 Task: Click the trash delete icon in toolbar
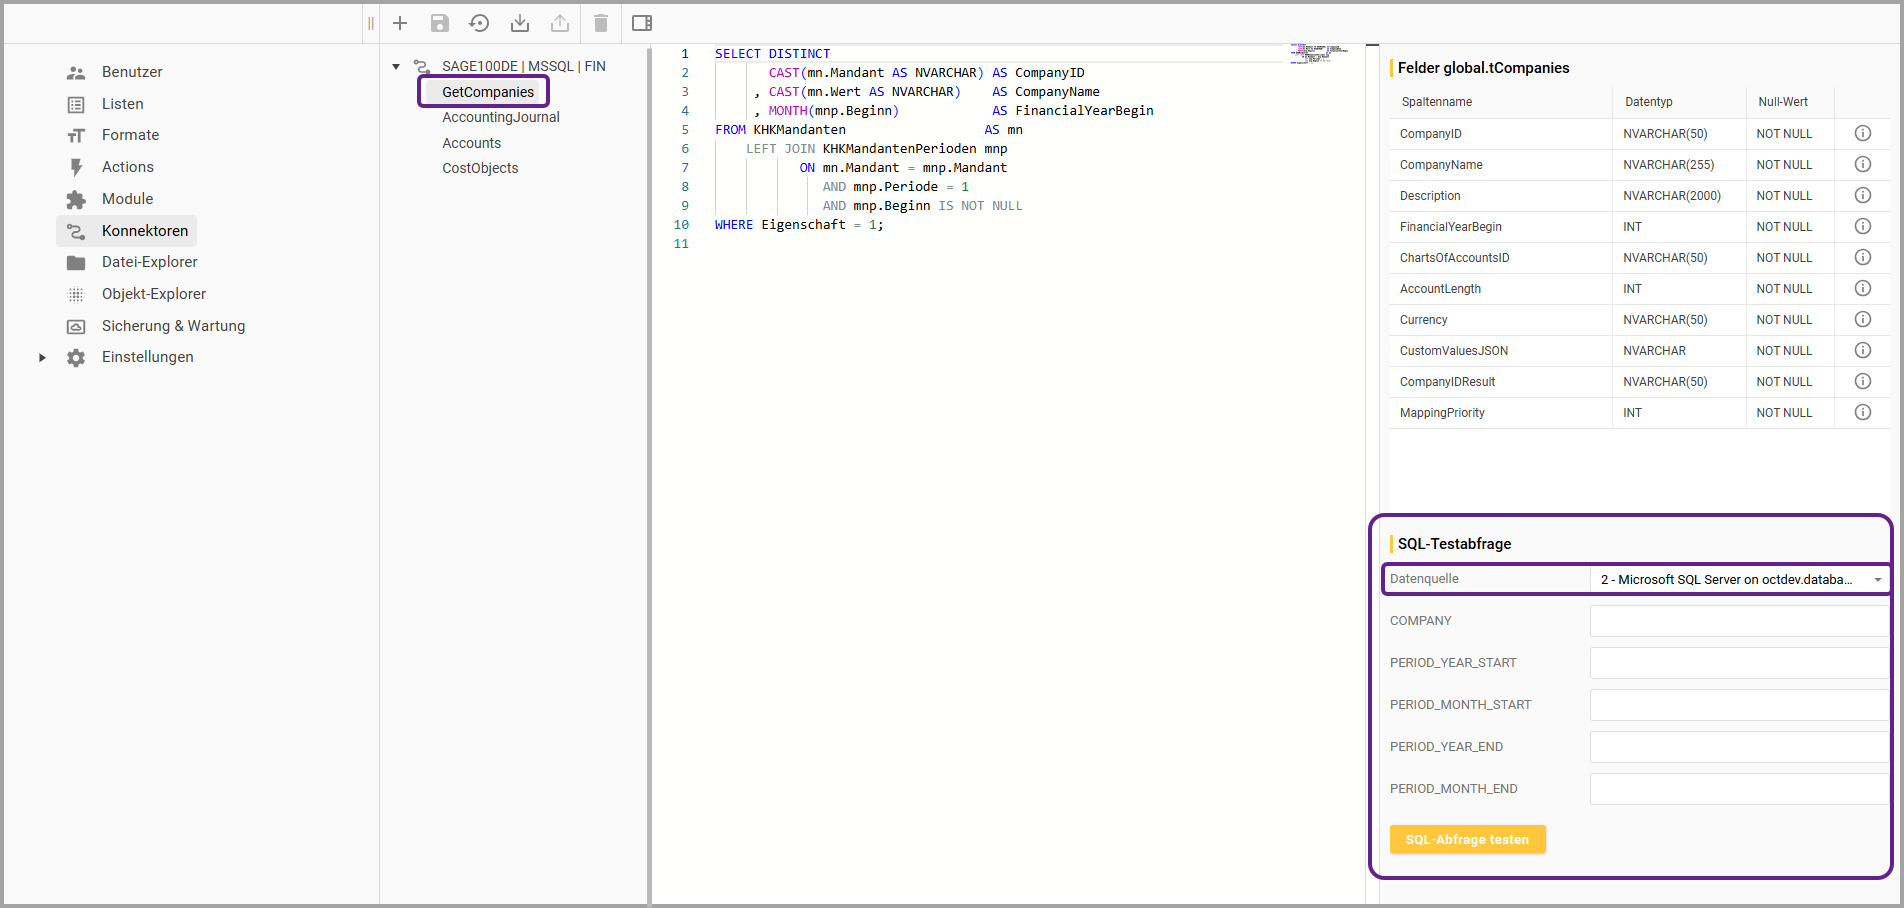tap(601, 23)
